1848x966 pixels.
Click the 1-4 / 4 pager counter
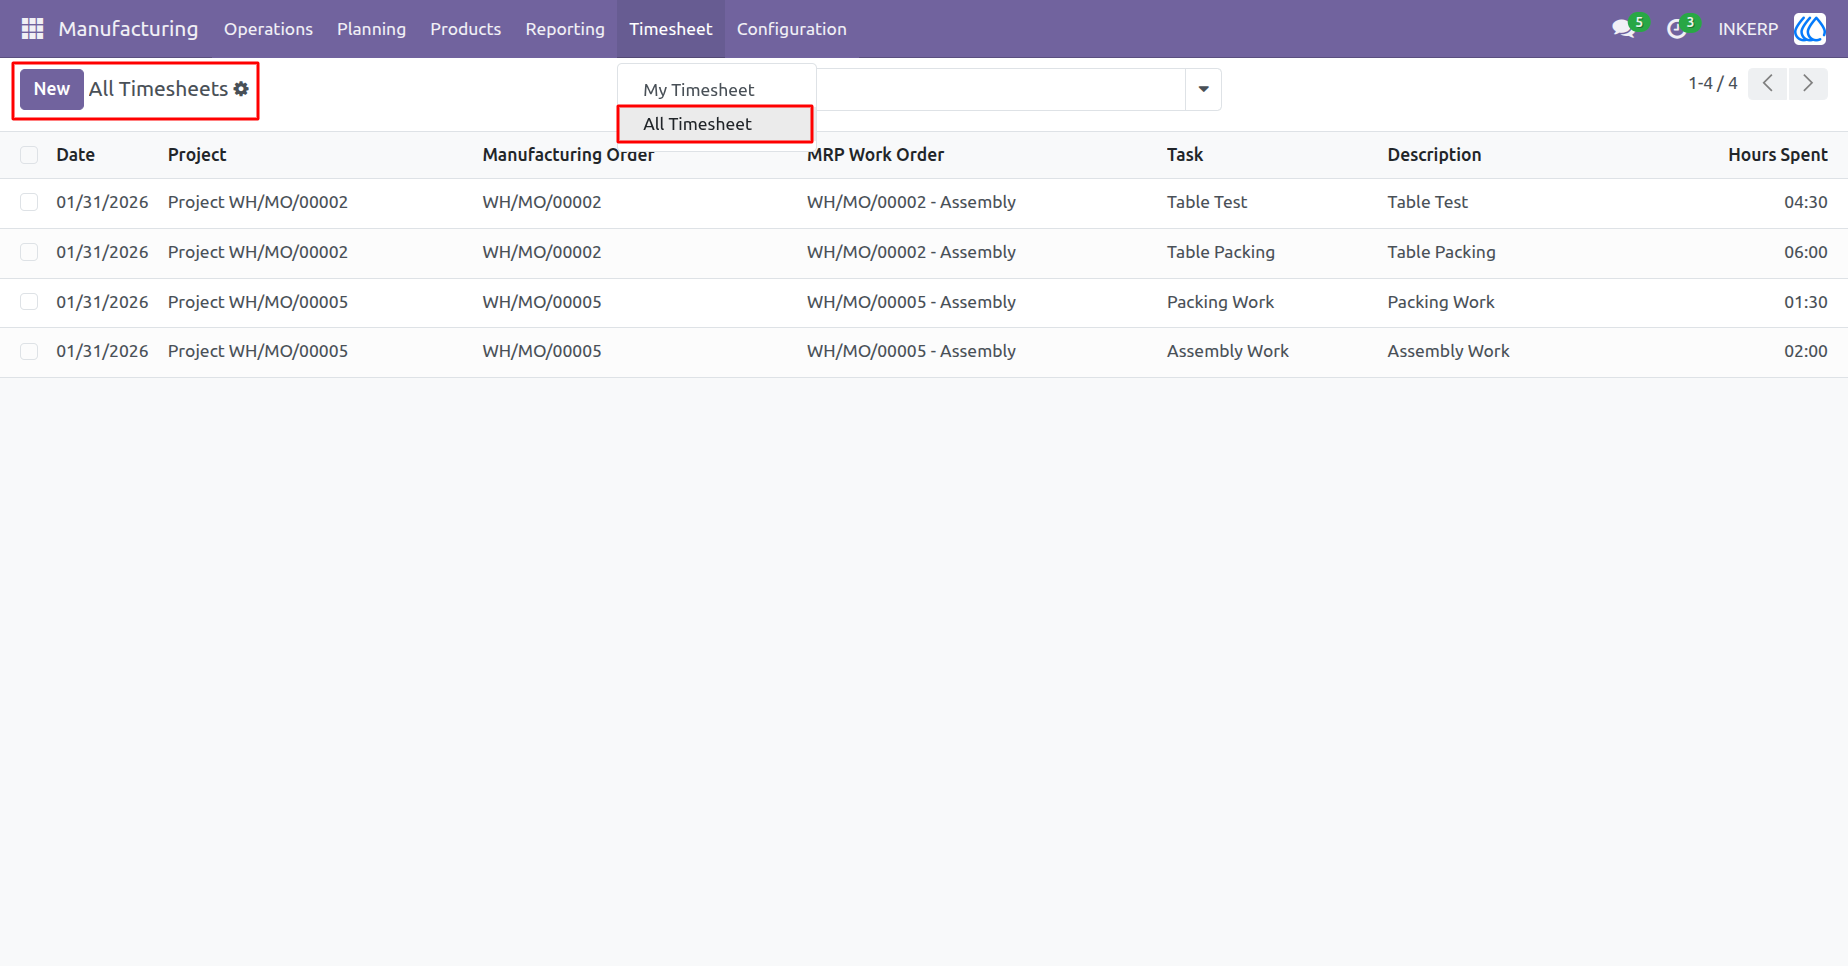click(x=1713, y=84)
